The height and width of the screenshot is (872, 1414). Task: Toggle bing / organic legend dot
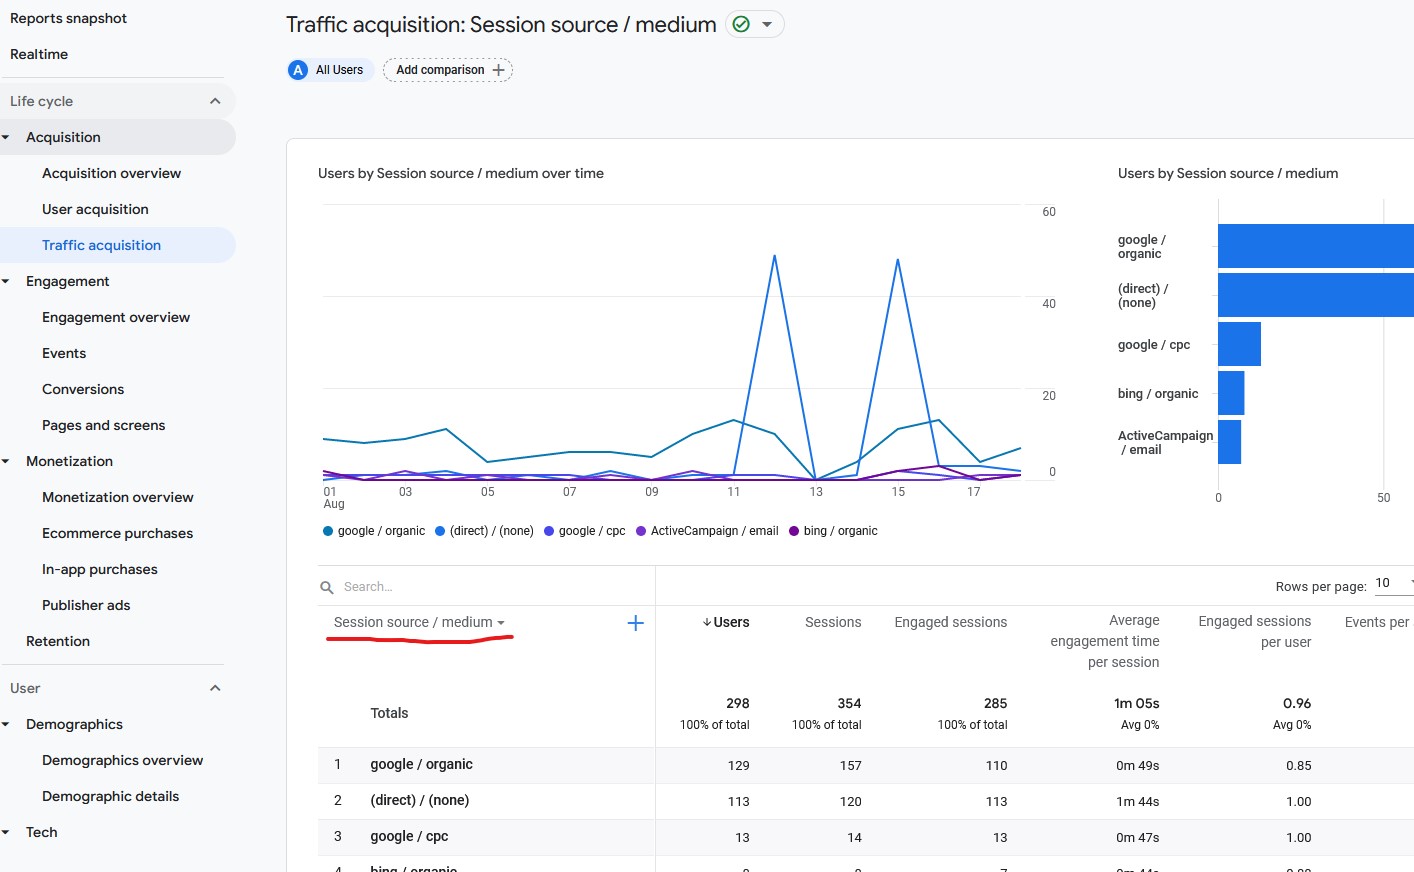794,531
